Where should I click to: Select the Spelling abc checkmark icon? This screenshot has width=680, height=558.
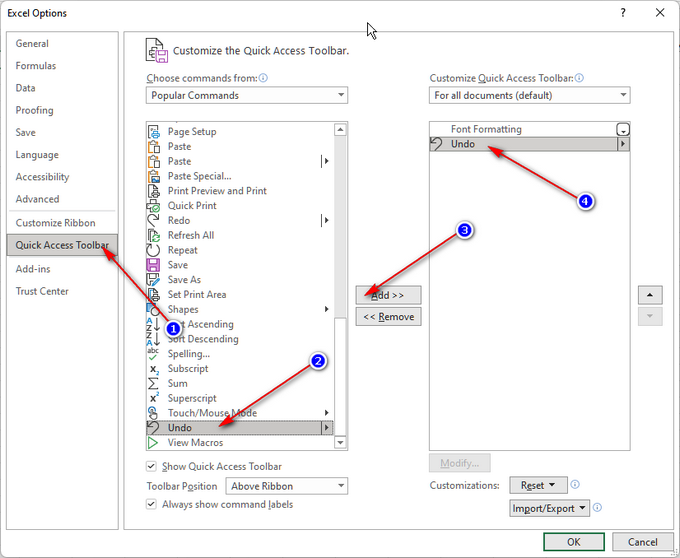(154, 354)
